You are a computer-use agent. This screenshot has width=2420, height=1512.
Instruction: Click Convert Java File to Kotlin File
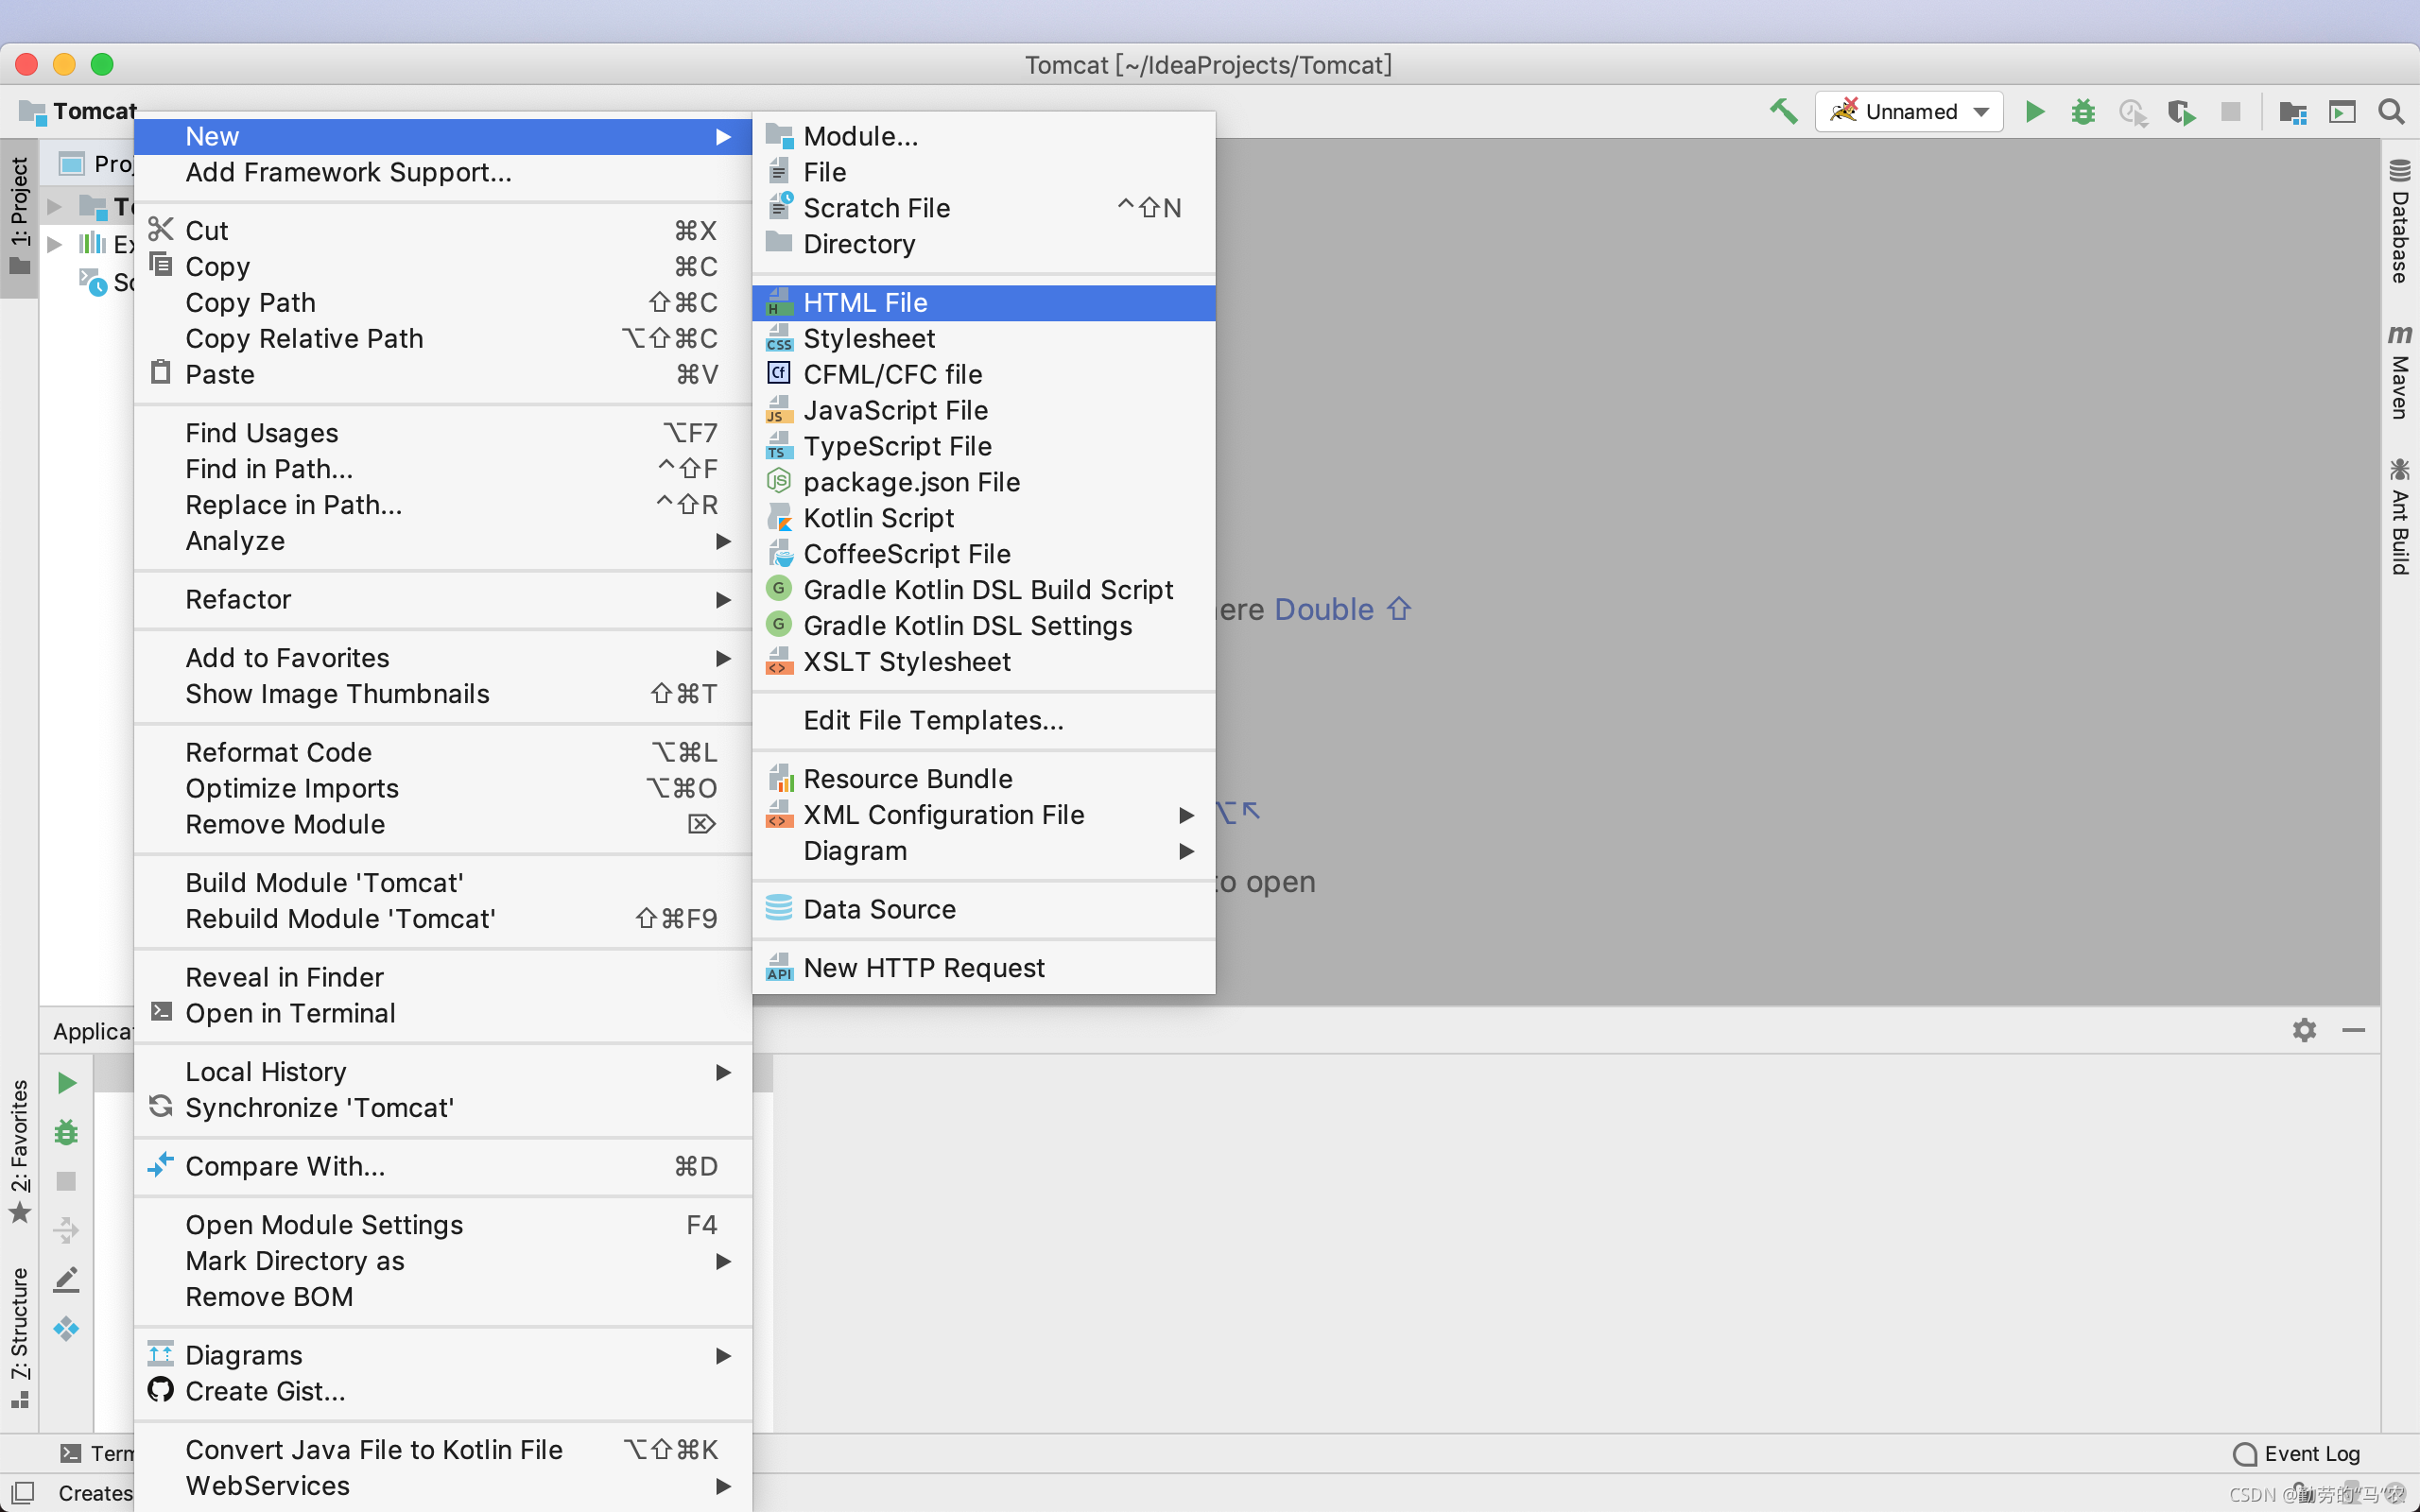(x=442, y=1450)
